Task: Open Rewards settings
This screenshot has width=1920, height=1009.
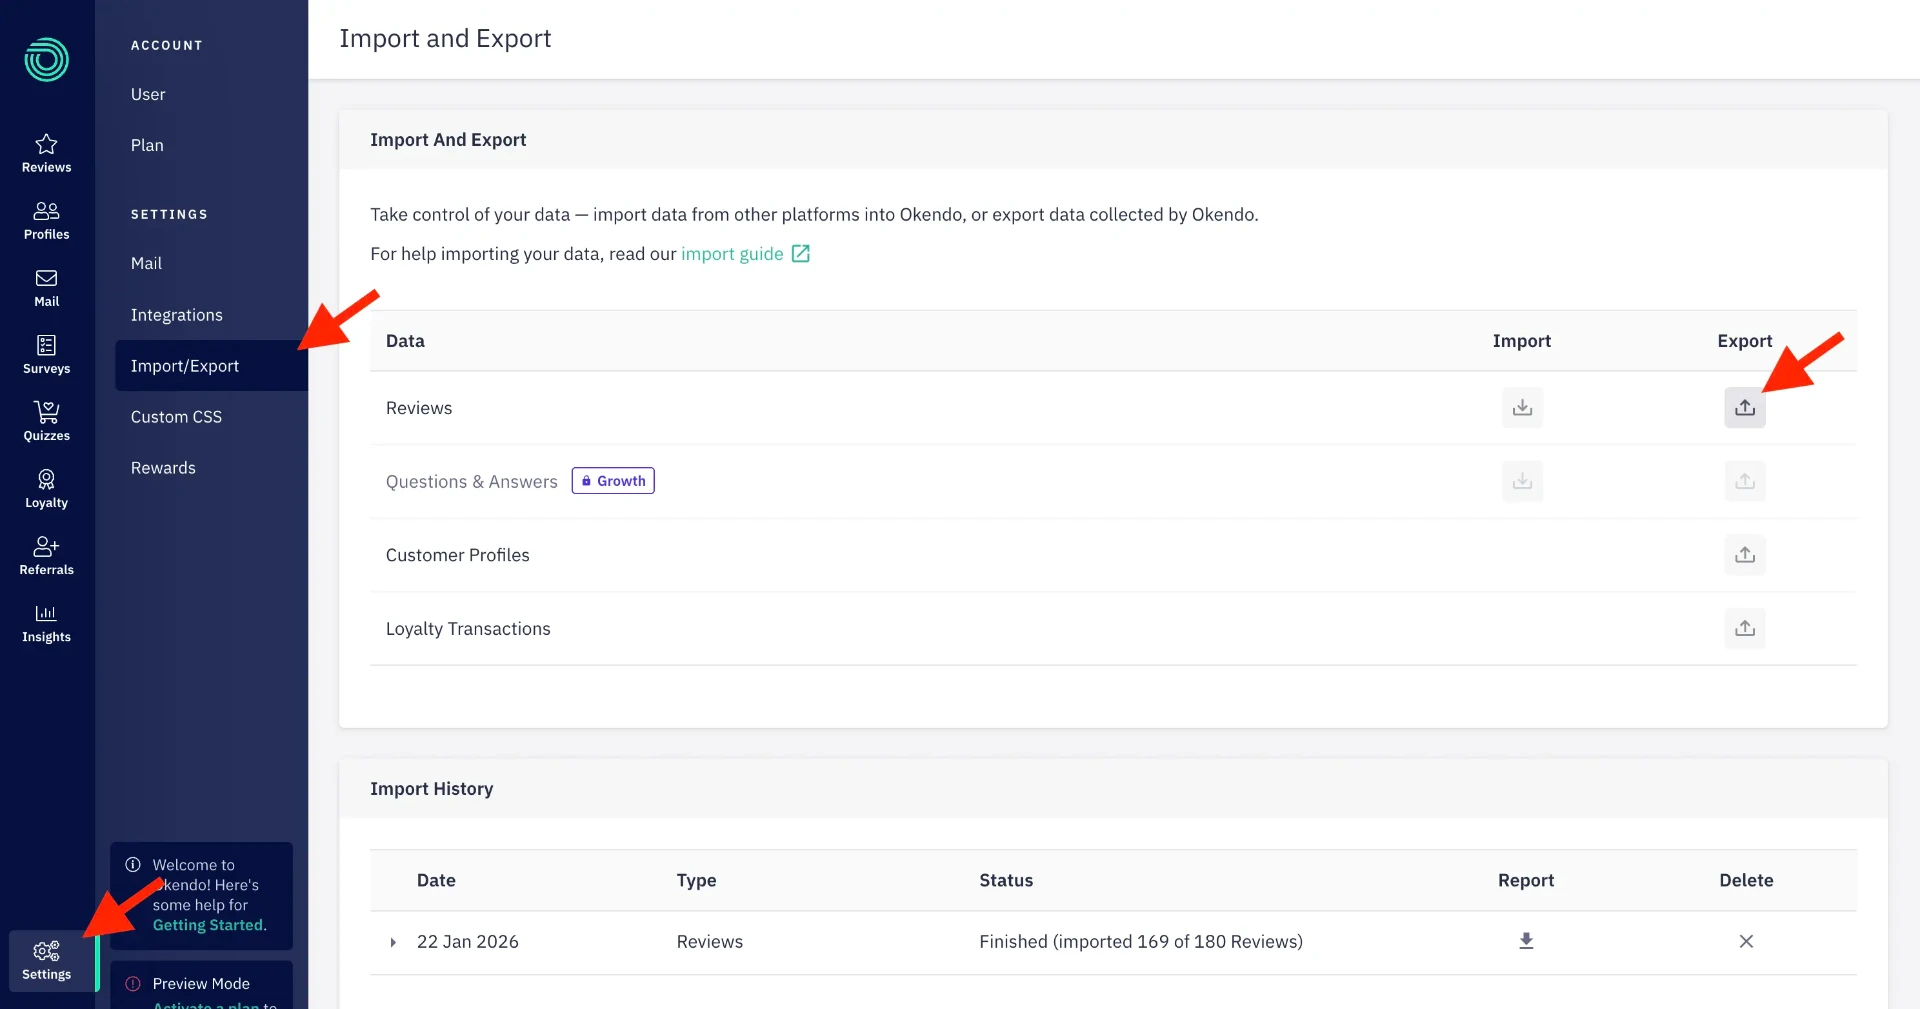Action: click(x=163, y=468)
